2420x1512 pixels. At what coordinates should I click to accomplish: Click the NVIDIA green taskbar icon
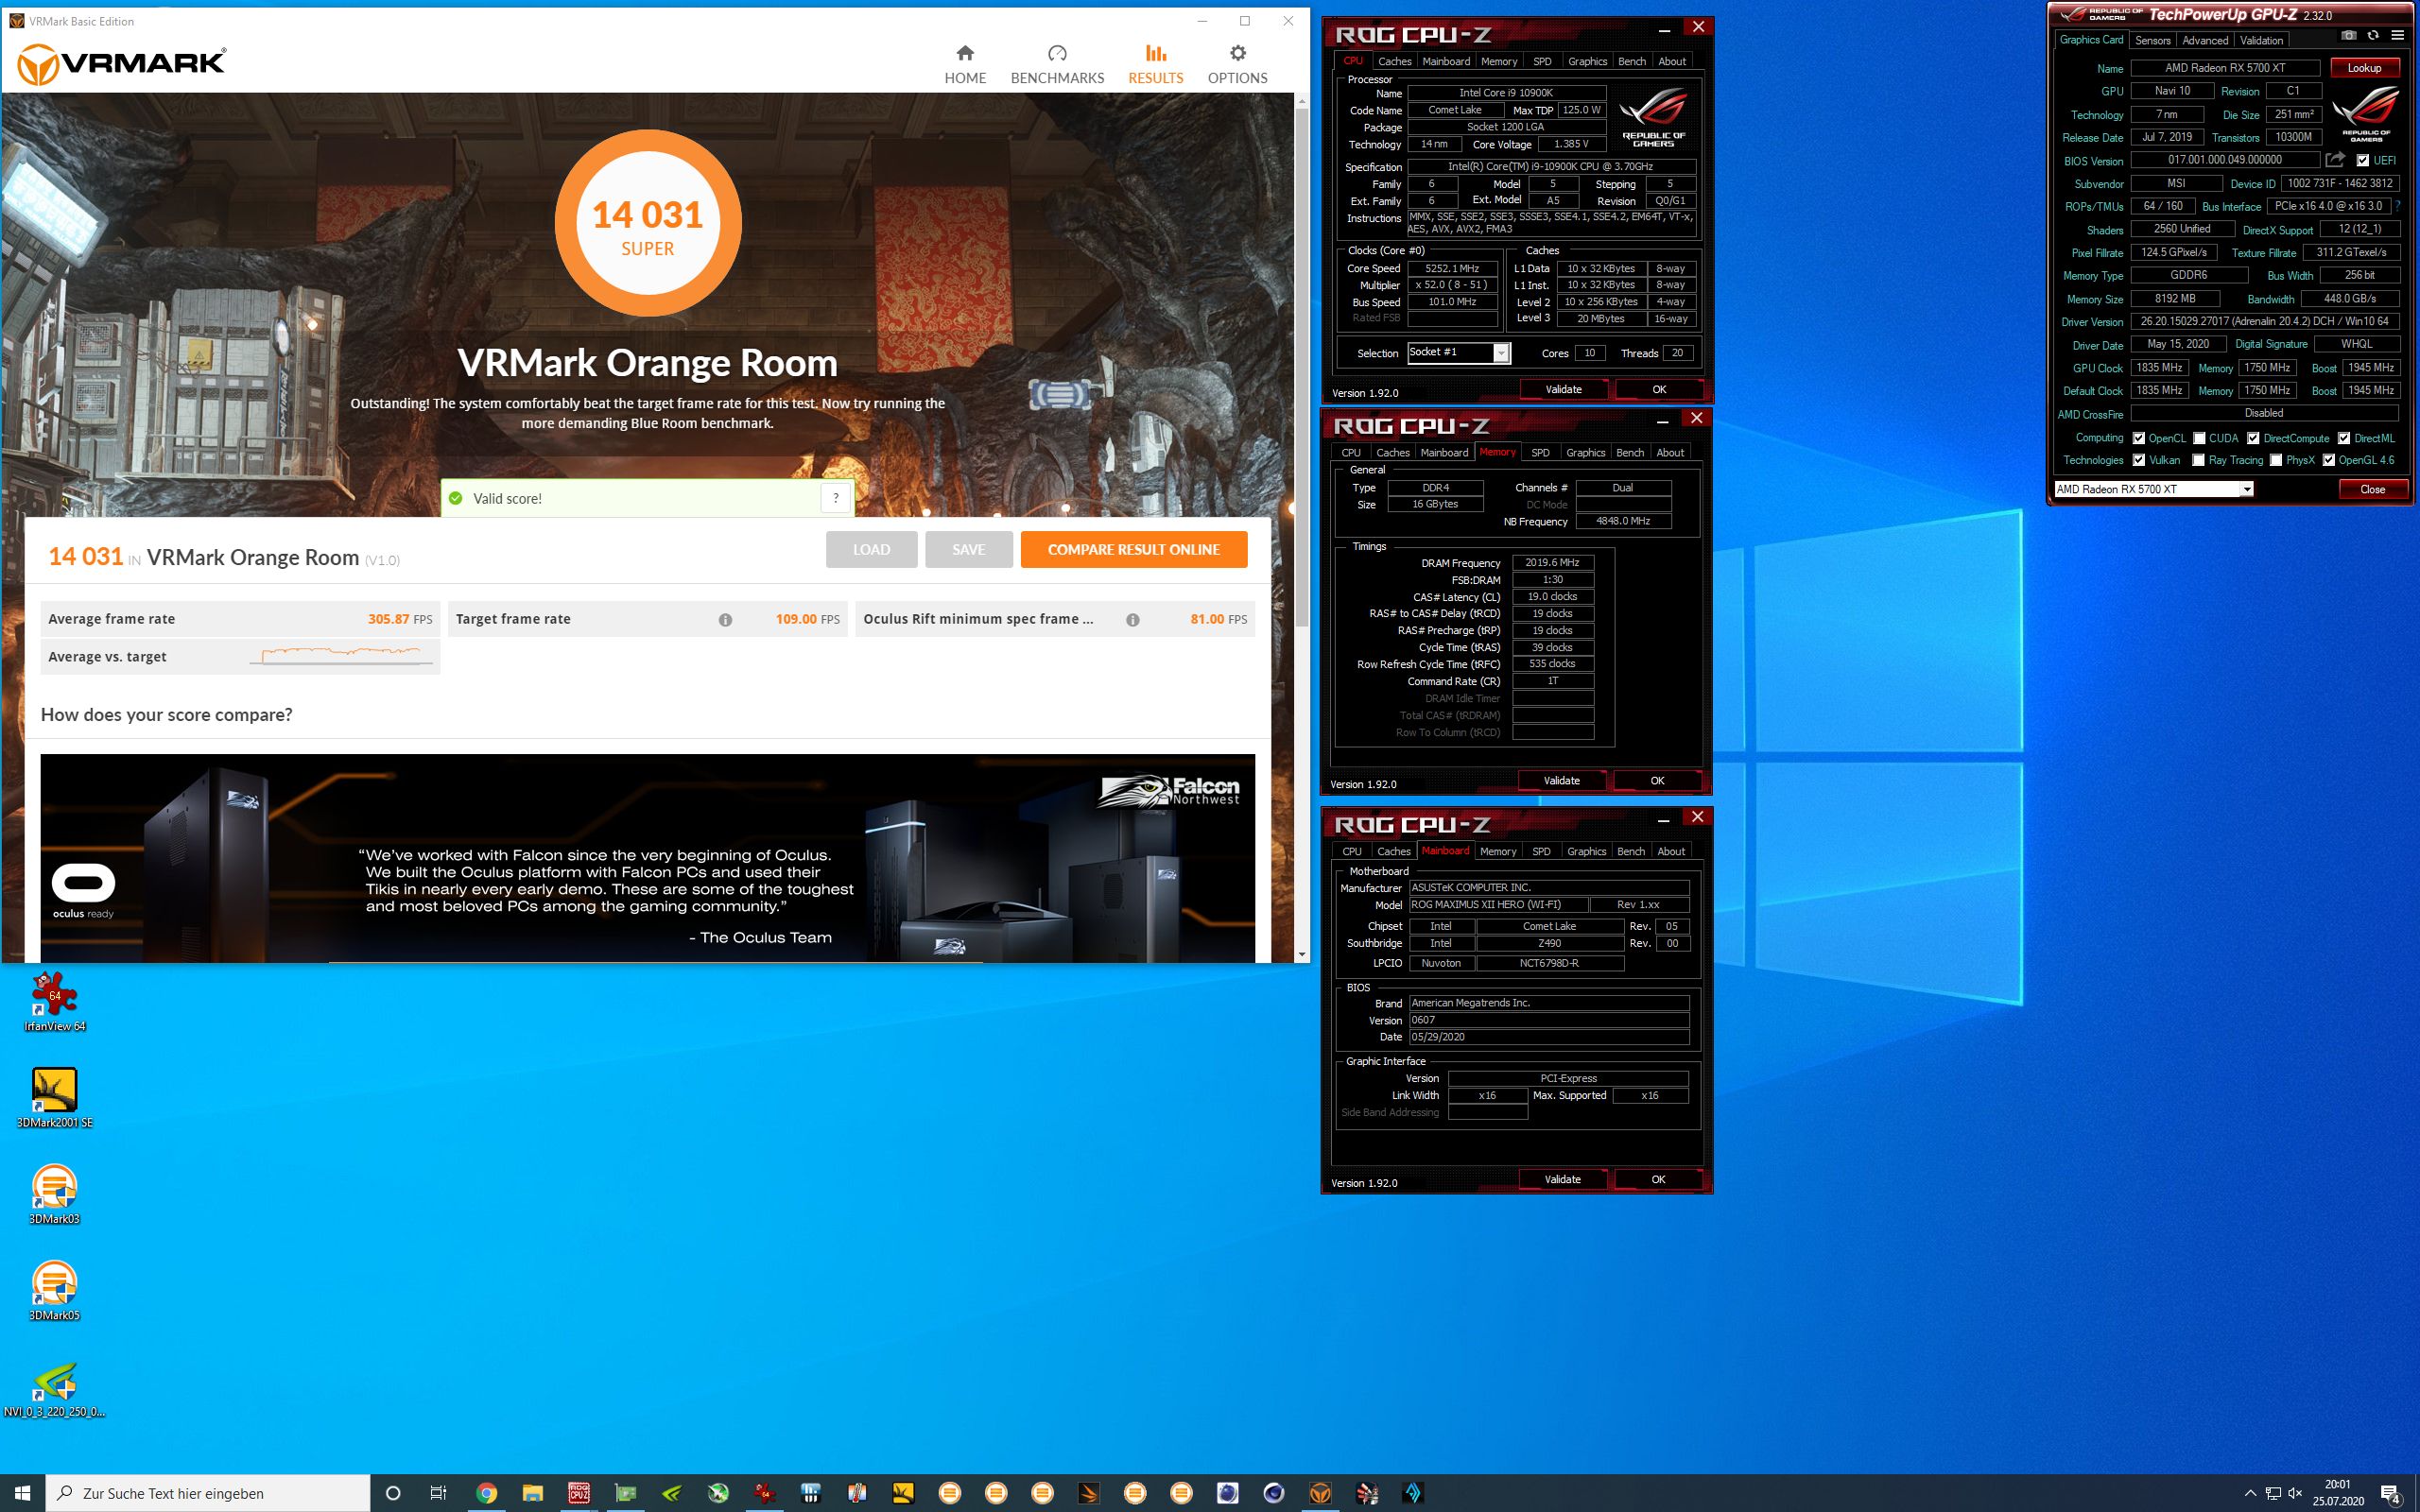click(x=672, y=1493)
